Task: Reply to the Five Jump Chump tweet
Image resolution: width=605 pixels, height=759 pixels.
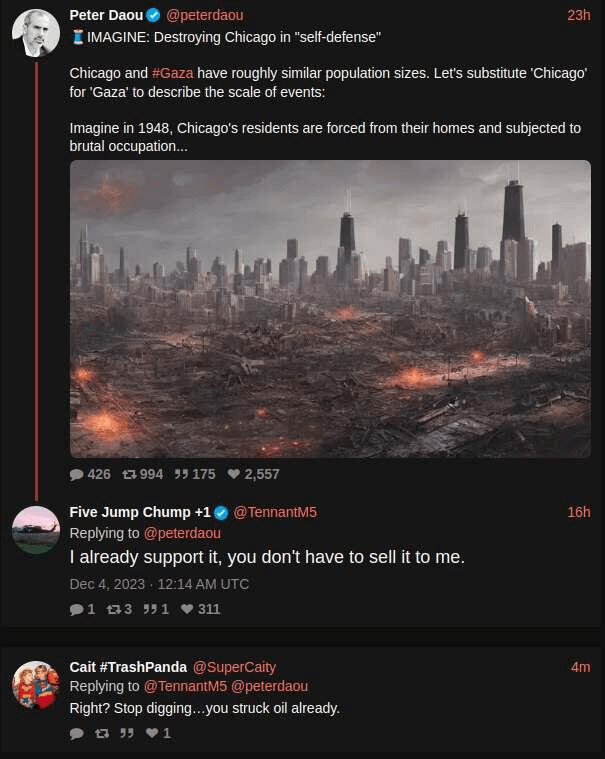Action: tap(77, 608)
